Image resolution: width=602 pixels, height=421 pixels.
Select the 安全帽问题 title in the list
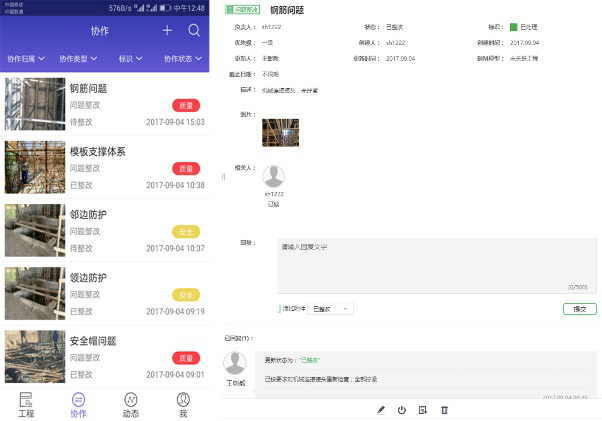[93, 341]
